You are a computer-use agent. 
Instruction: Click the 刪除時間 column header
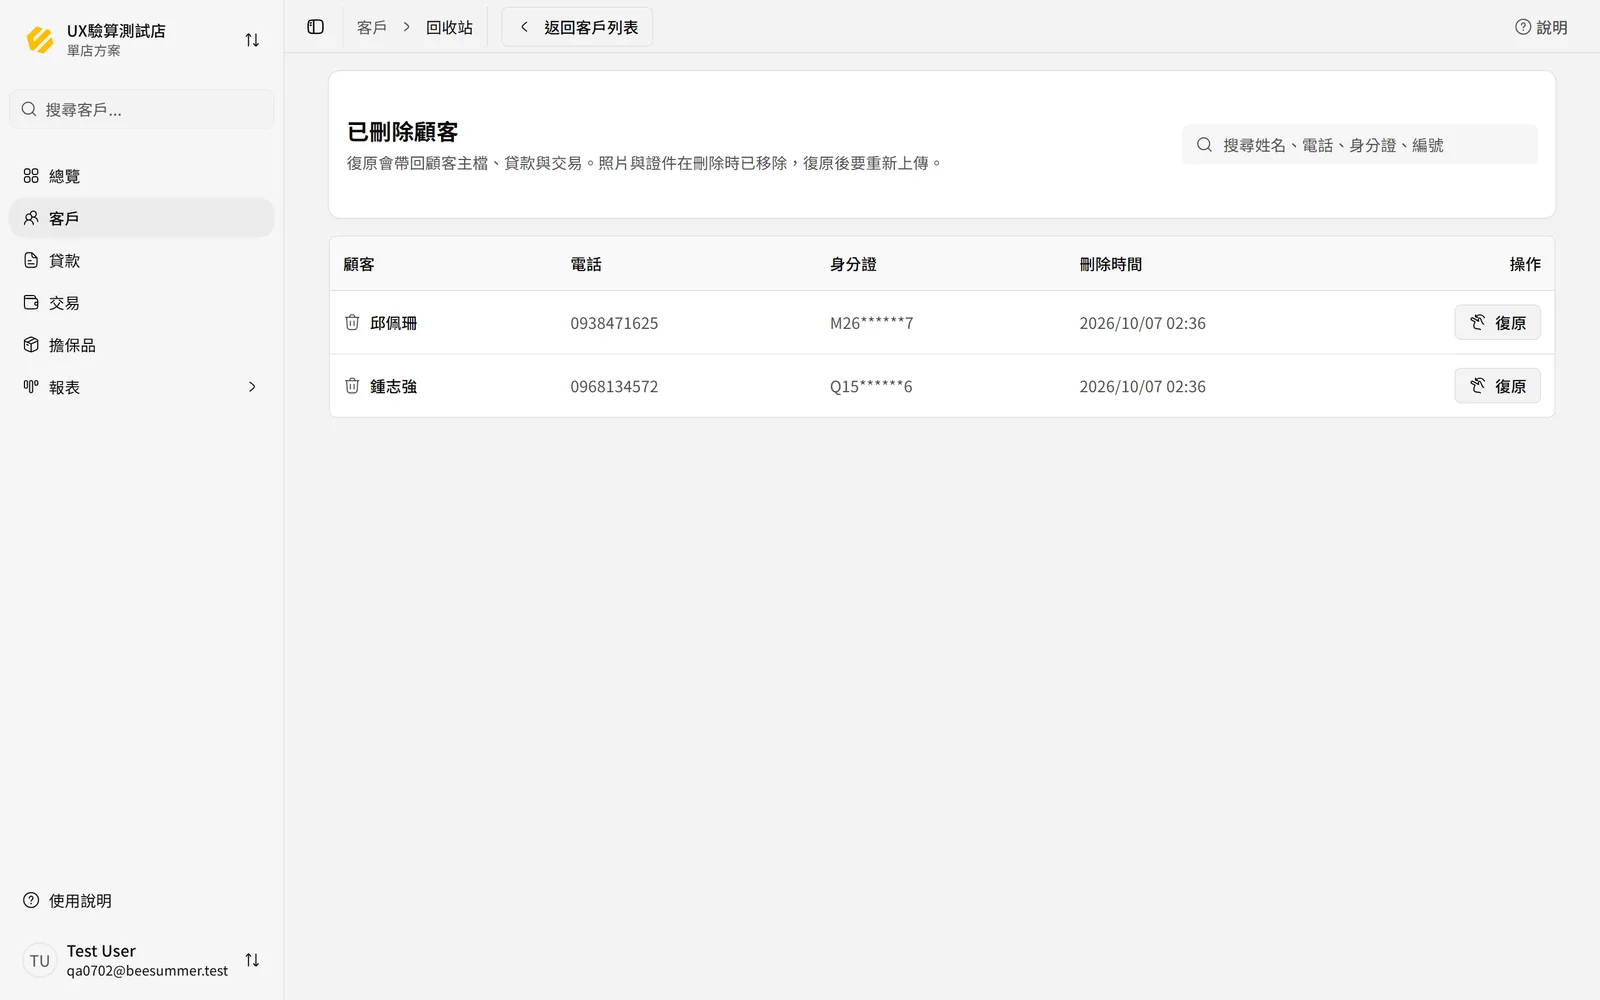click(1110, 264)
